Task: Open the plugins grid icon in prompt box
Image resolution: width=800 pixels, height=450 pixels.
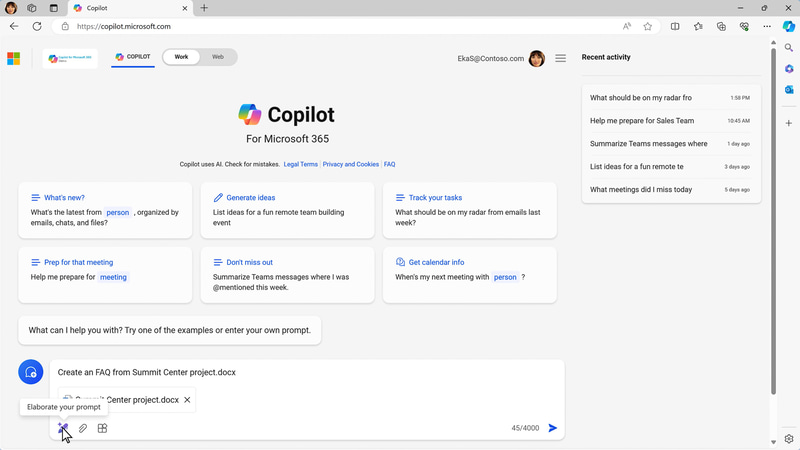Action: 102,428
